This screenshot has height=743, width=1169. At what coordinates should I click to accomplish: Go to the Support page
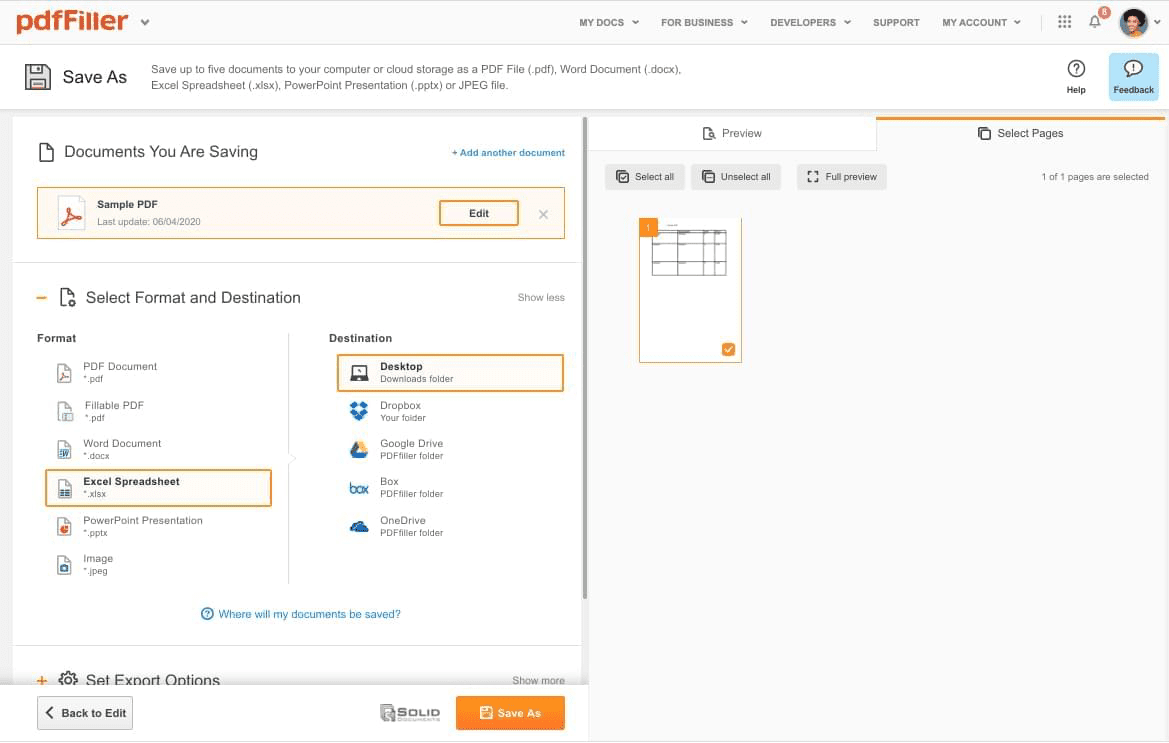click(896, 22)
